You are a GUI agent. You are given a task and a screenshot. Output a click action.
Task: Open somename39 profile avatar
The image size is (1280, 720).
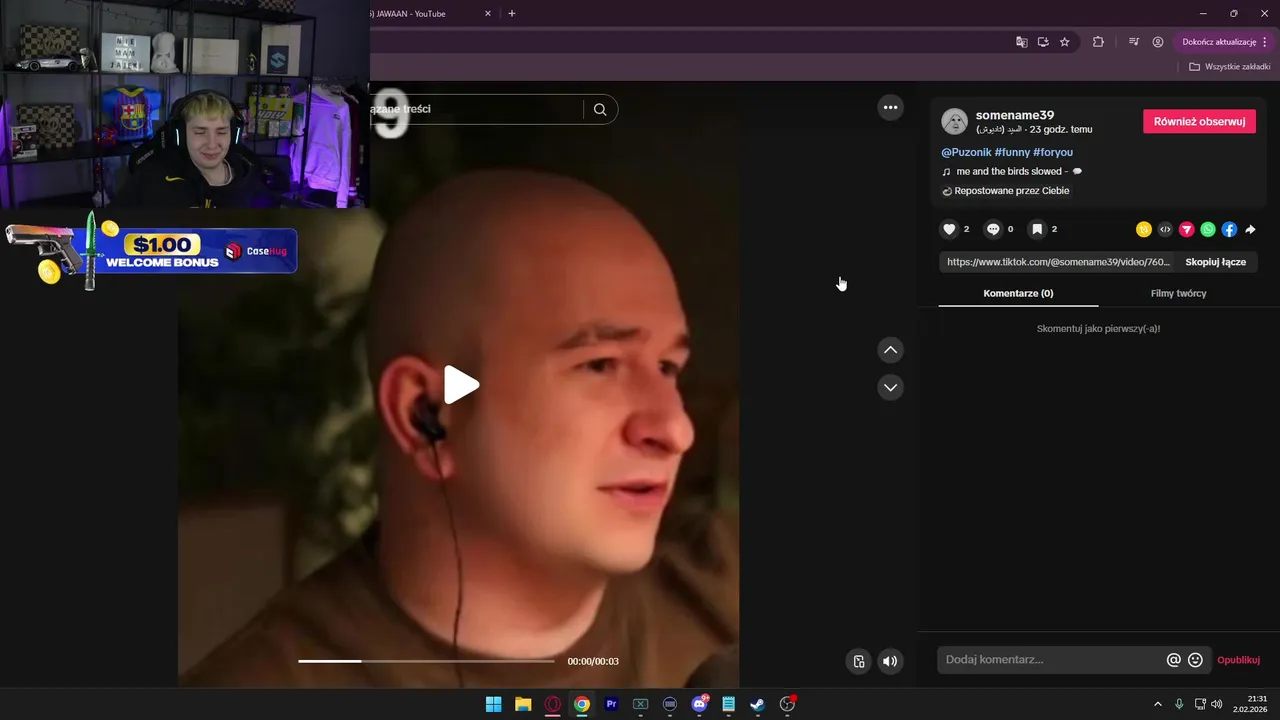[955, 122]
